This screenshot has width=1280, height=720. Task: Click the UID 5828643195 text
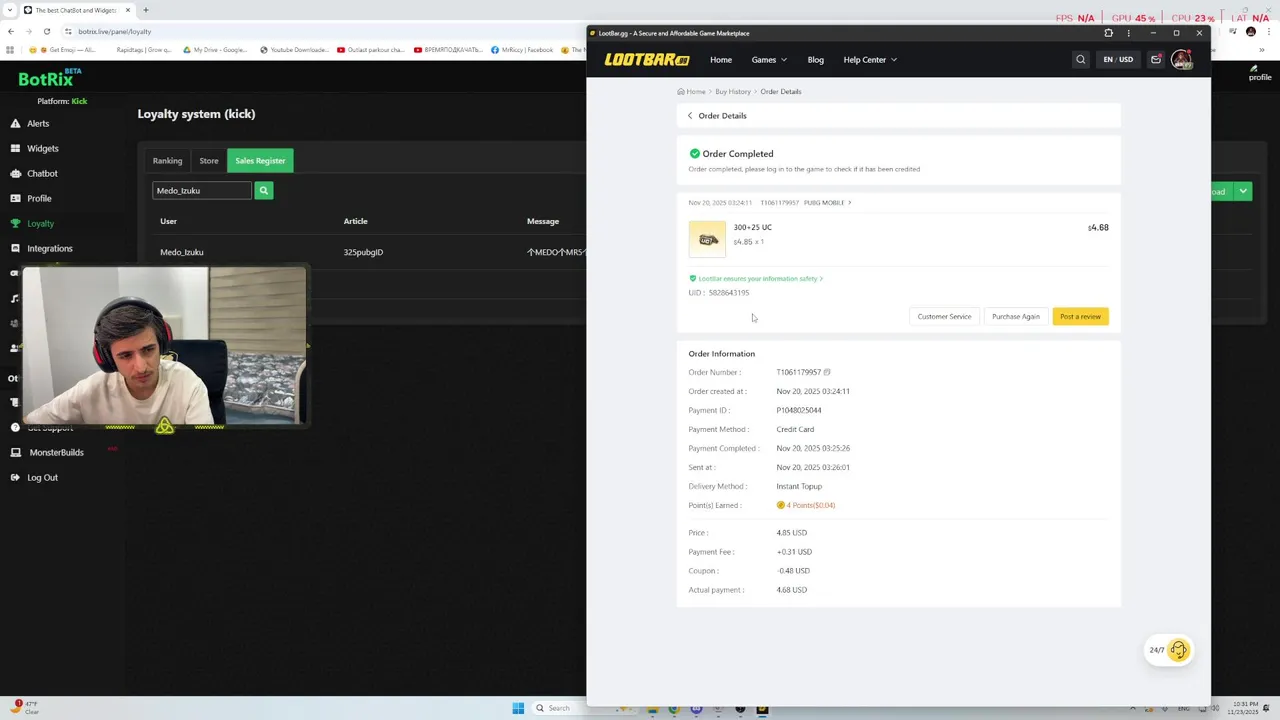[x=719, y=293]
